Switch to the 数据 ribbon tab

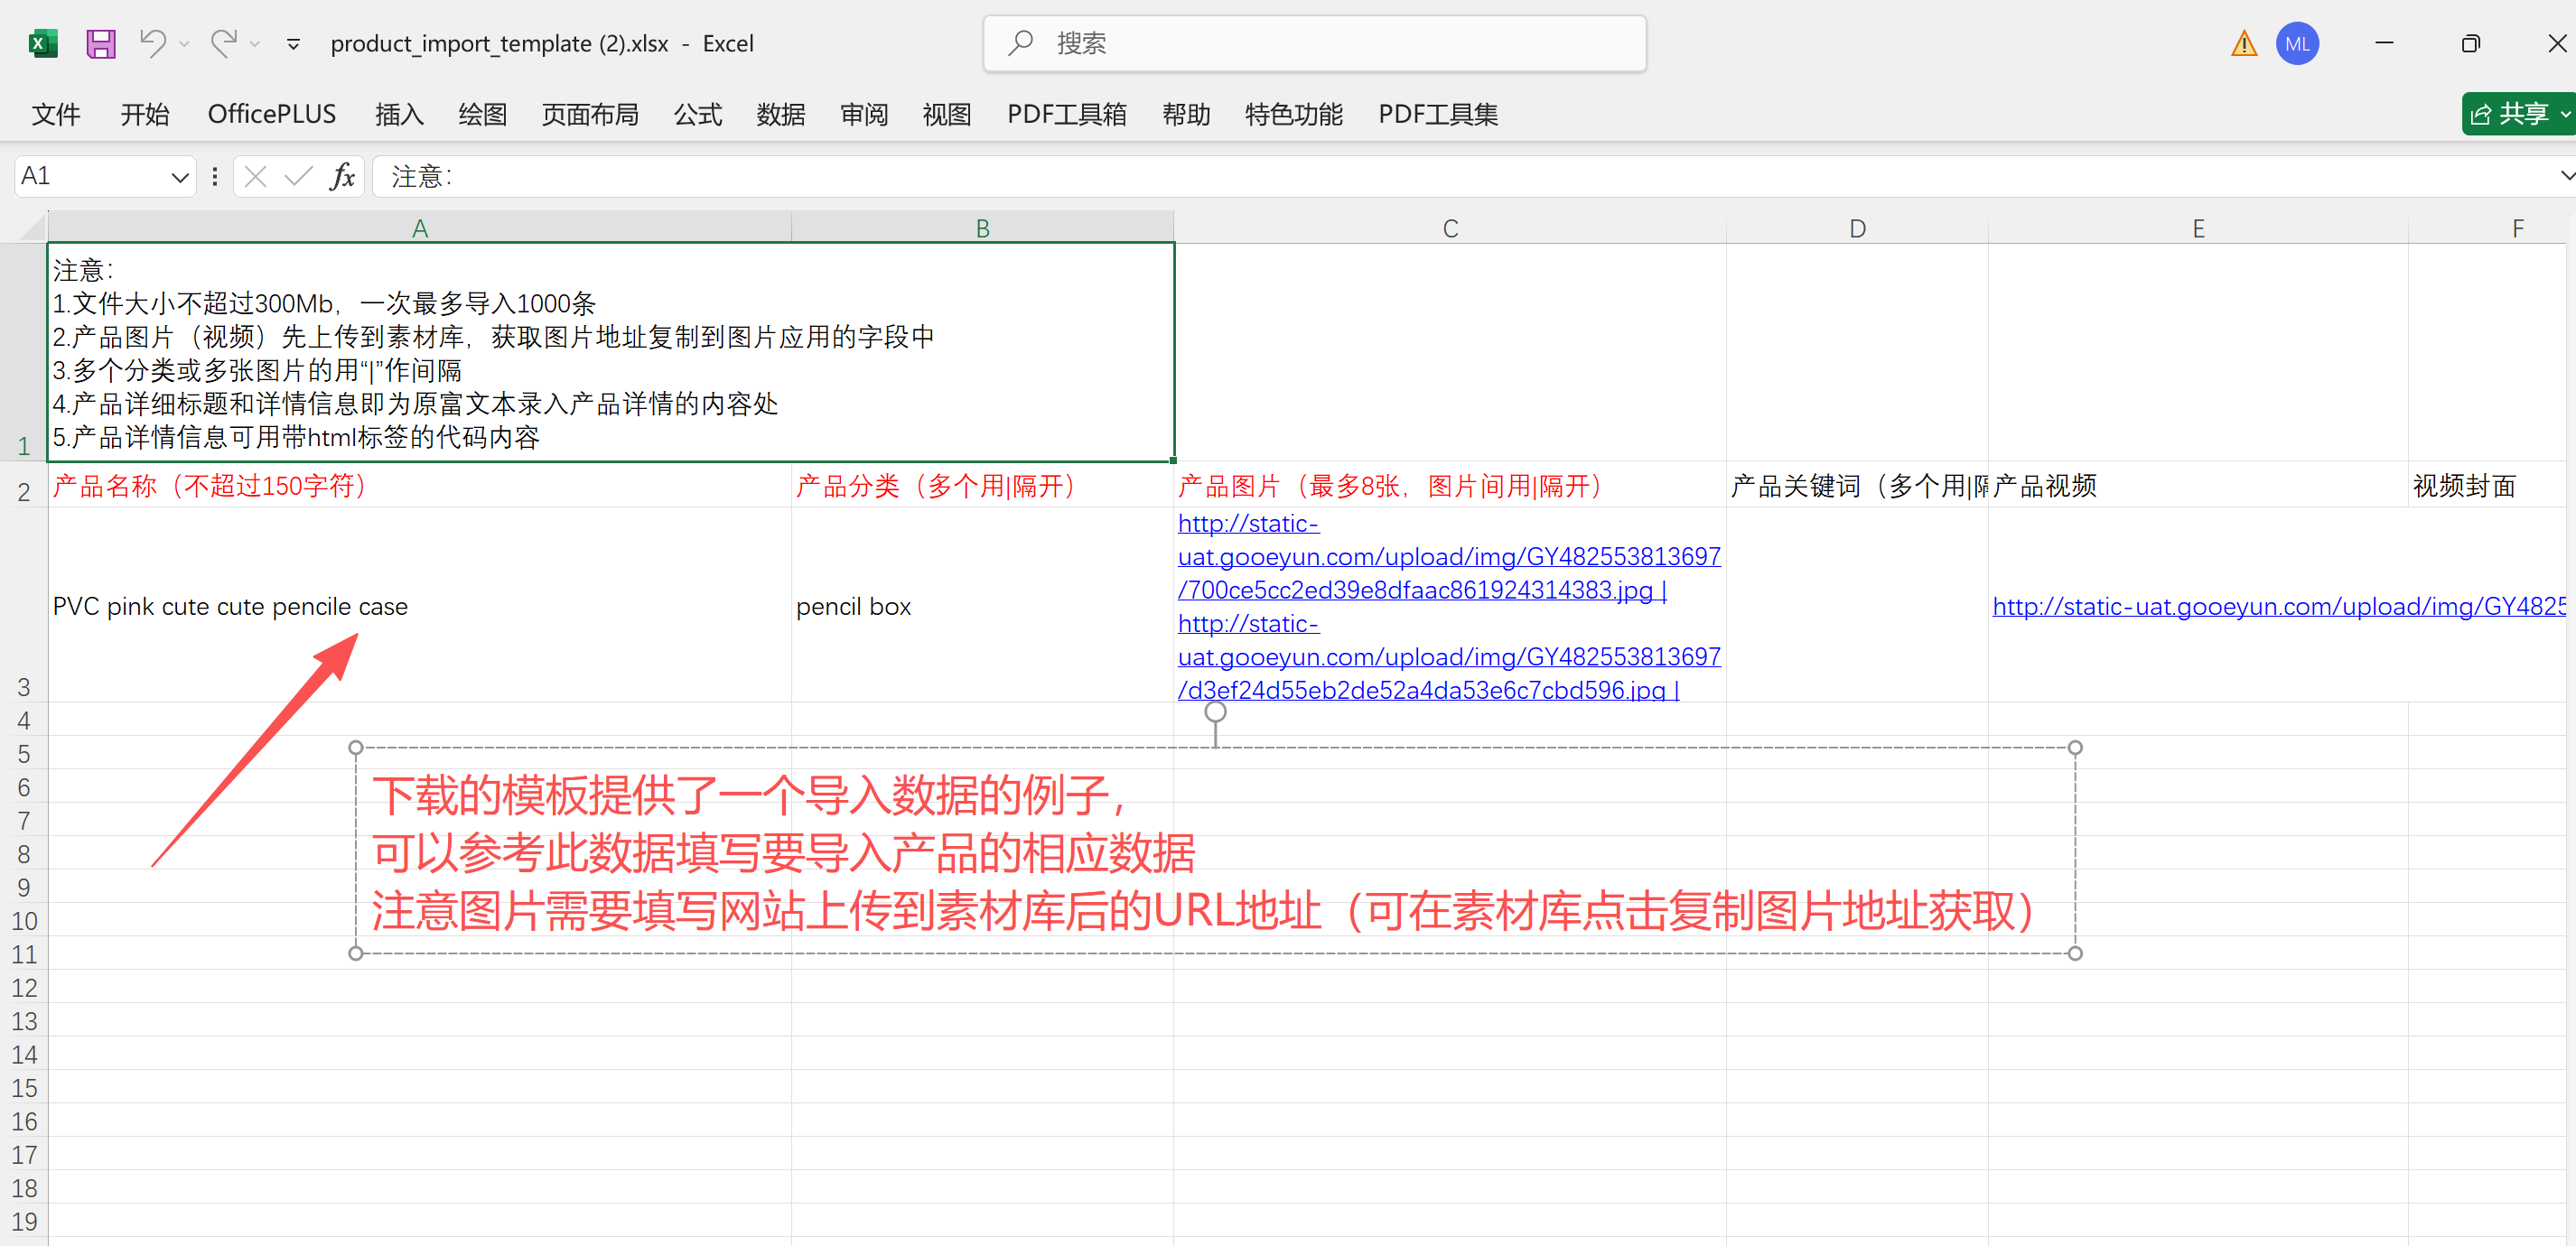[x=781, y=114]
